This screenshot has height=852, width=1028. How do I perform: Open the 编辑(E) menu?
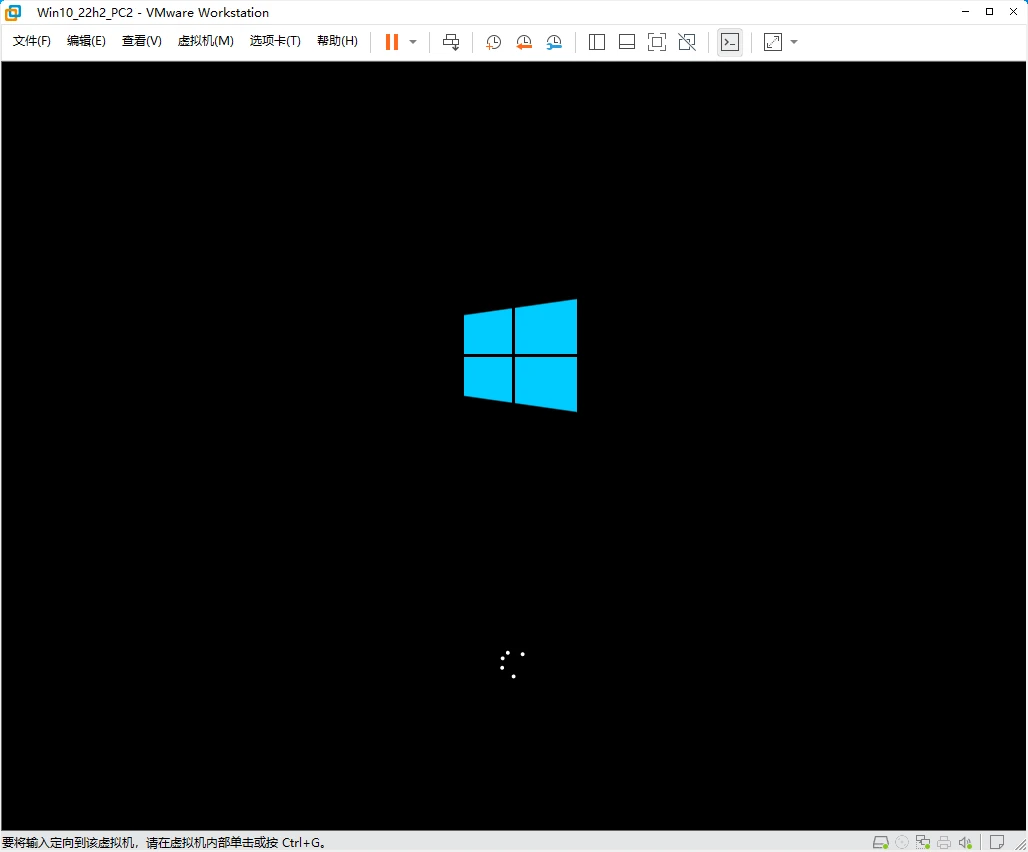(86, 41)
